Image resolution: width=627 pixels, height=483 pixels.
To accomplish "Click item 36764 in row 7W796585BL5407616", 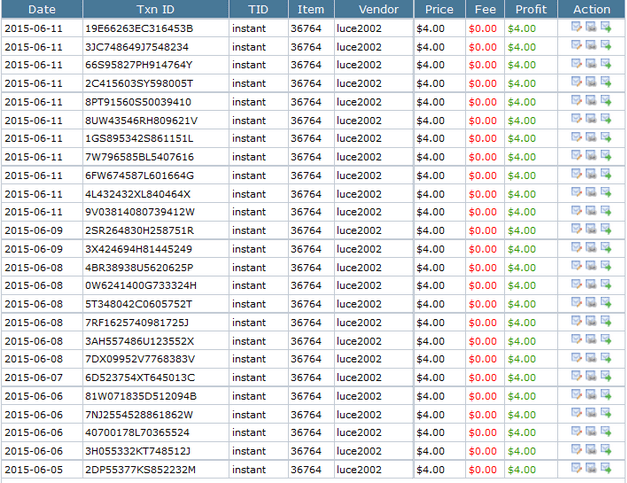I will click(306, 157).
